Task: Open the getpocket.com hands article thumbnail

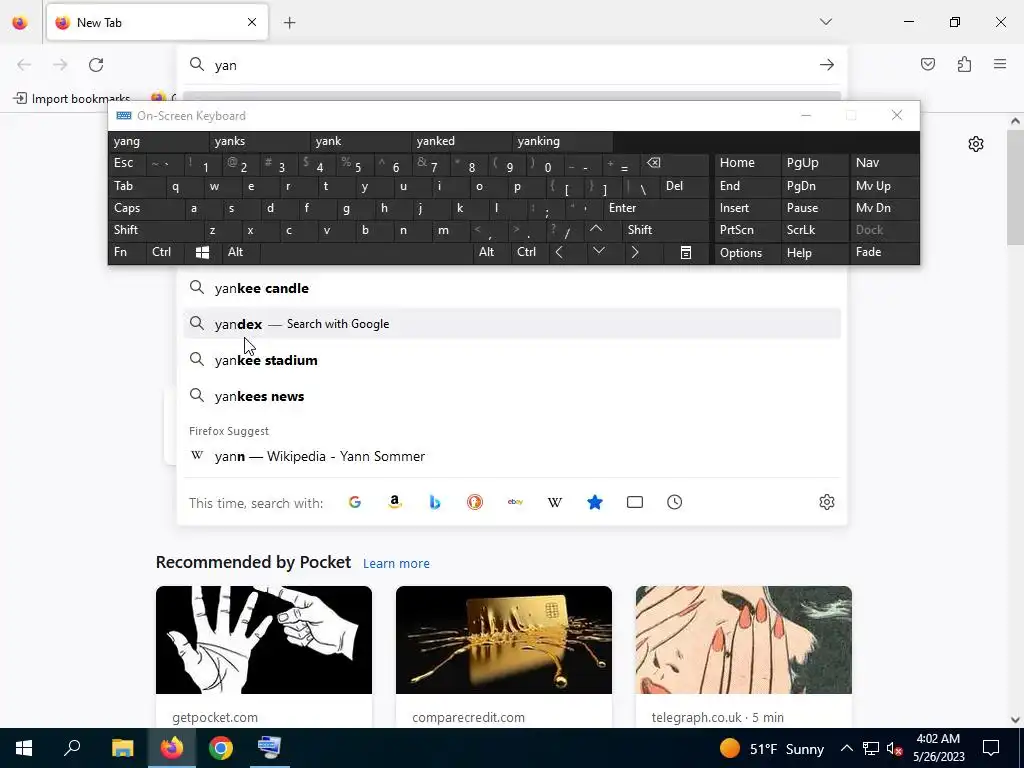Action: tap(264, 640)
